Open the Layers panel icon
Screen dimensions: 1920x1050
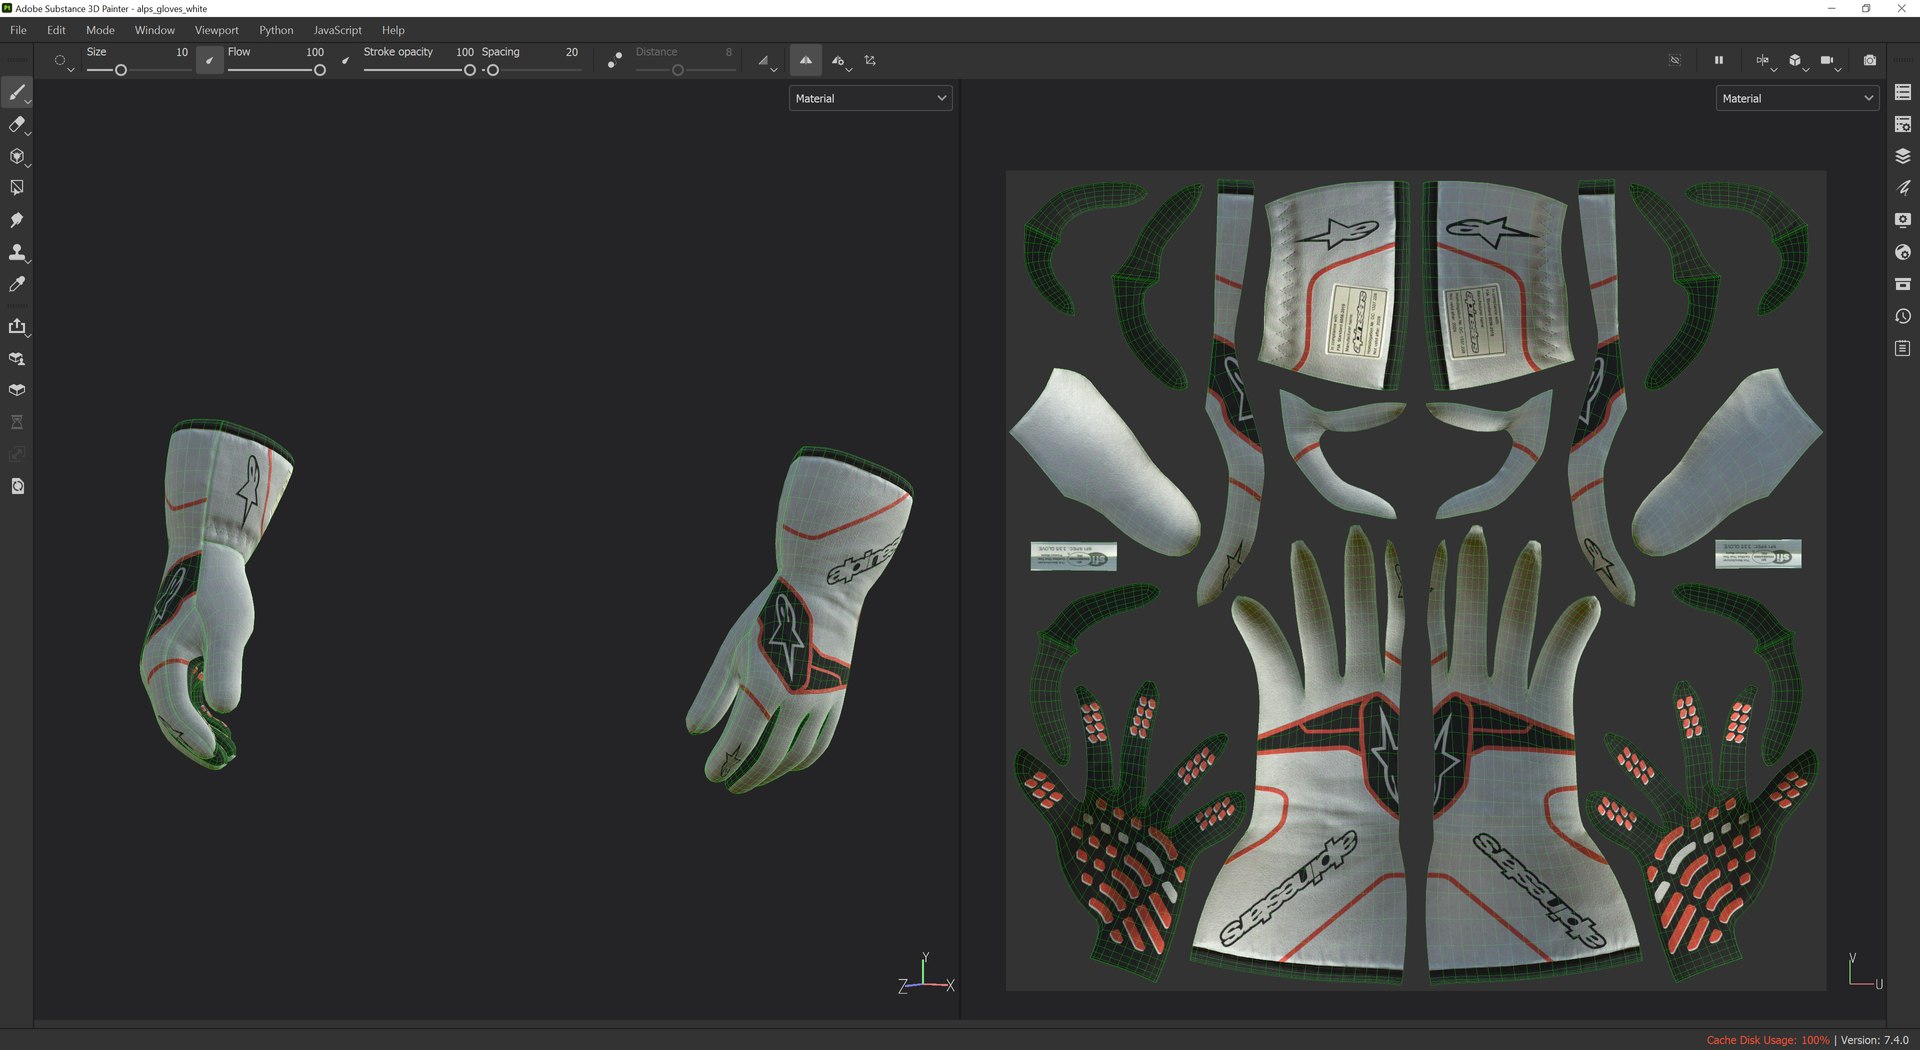1902,156
